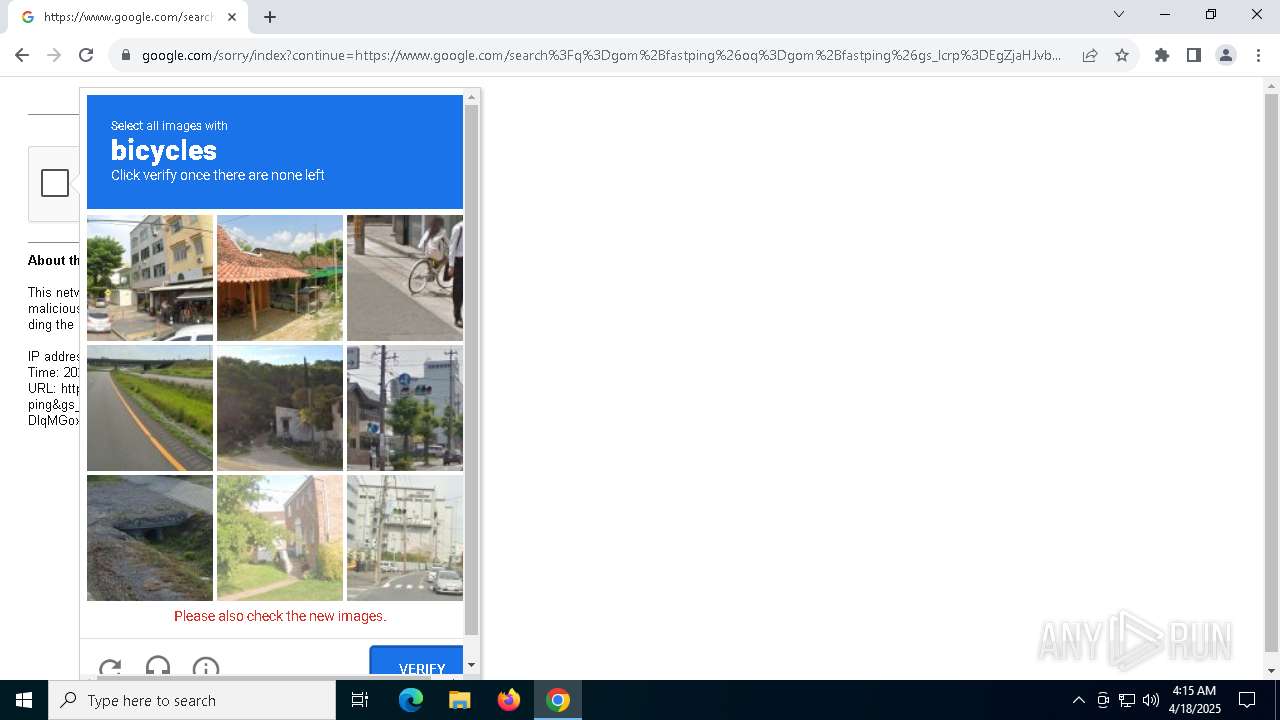This screenshot has height=720, width=1280.
Task: Open Task View on the taskbar
Action: point(360,700)
